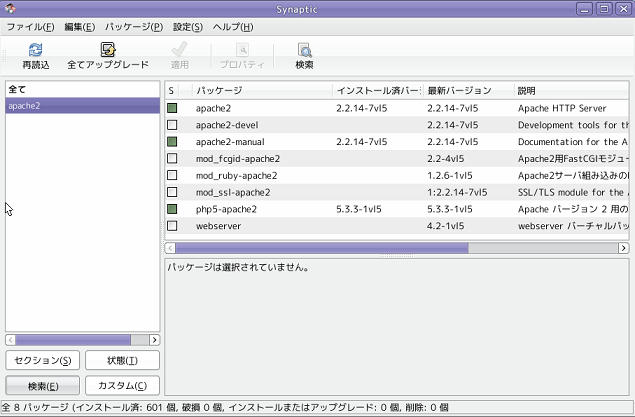Viewport: 635px width, 417px height.
Task: Toggle status box of apache2-manual
Action: click(x=172, y=142)
